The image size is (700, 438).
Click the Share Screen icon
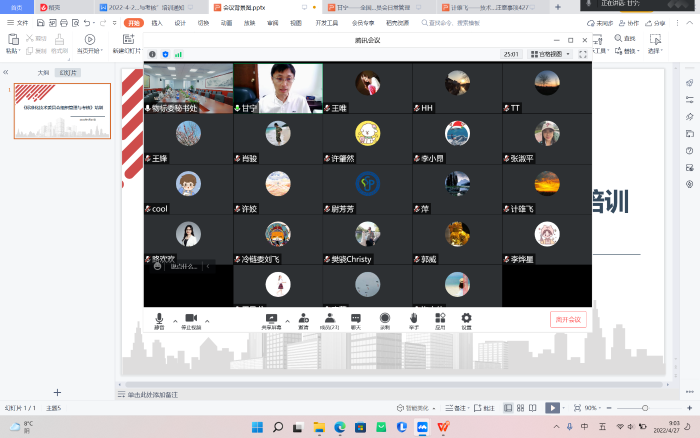[270, 319]
